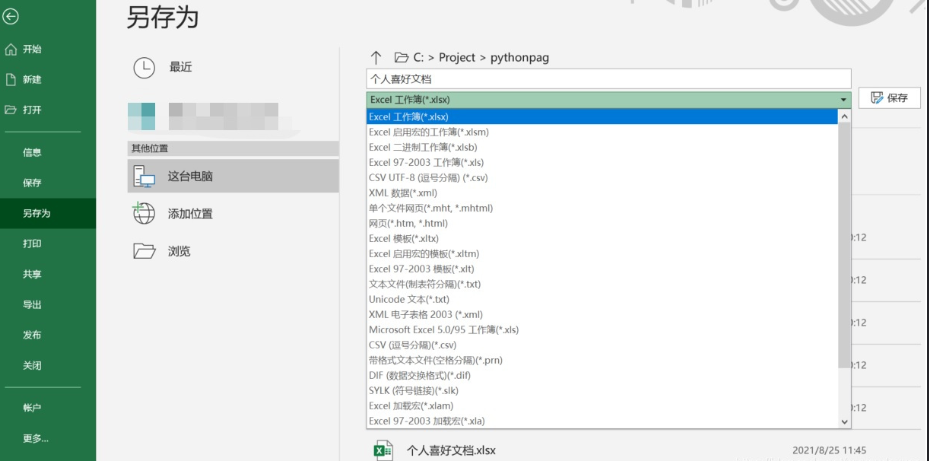Click the folder icon before C: path
This screenshot has width=929, height=461.
pyautogui.click(x=402, y=57)
